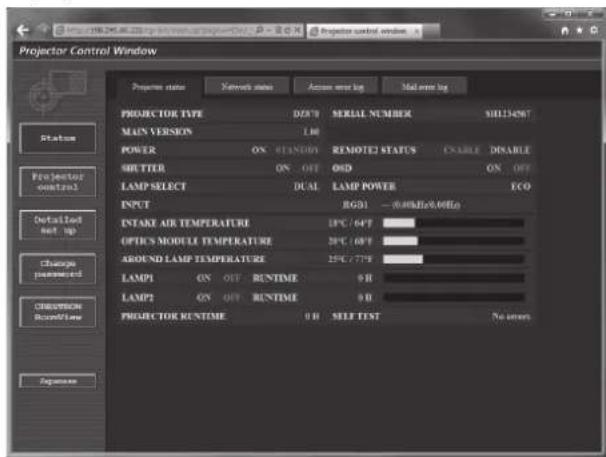This screenshot has width=606, height=457.
Task: Launch CRESTRON RoomView from the sidebar
Action: tap(58, 312)
